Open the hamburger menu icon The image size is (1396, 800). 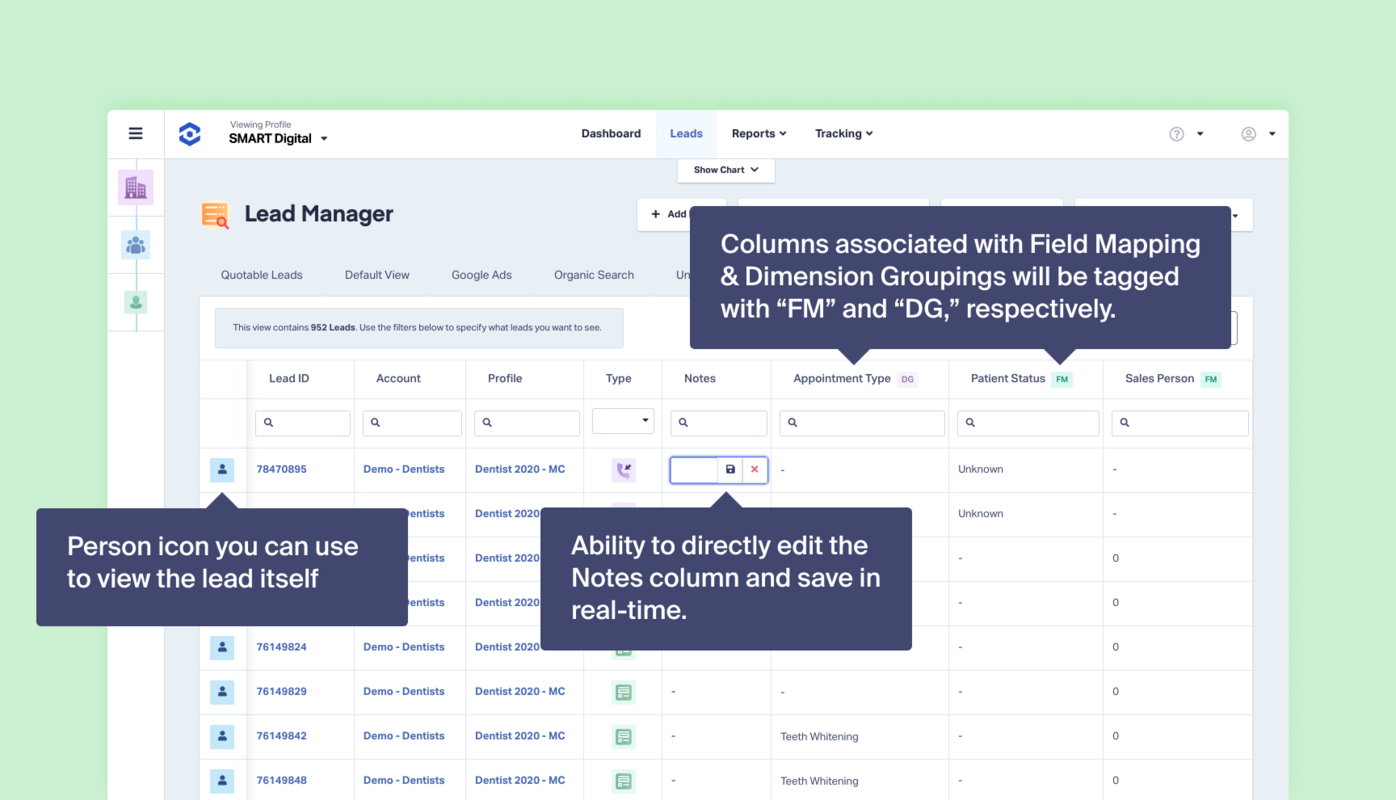(136, 134)
